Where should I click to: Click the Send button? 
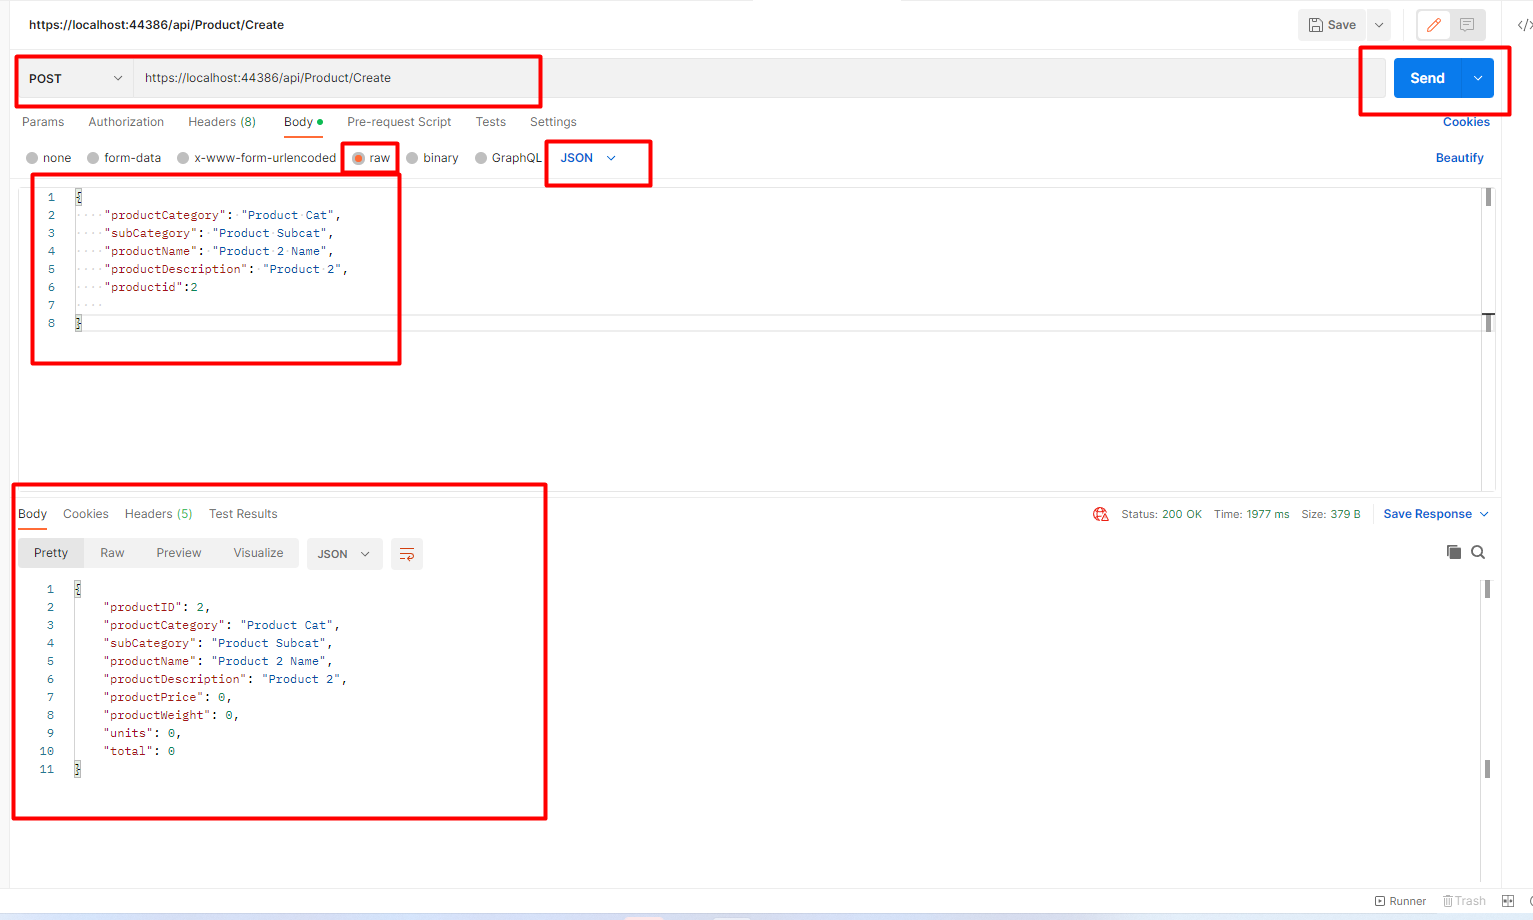coord(1427,78)
